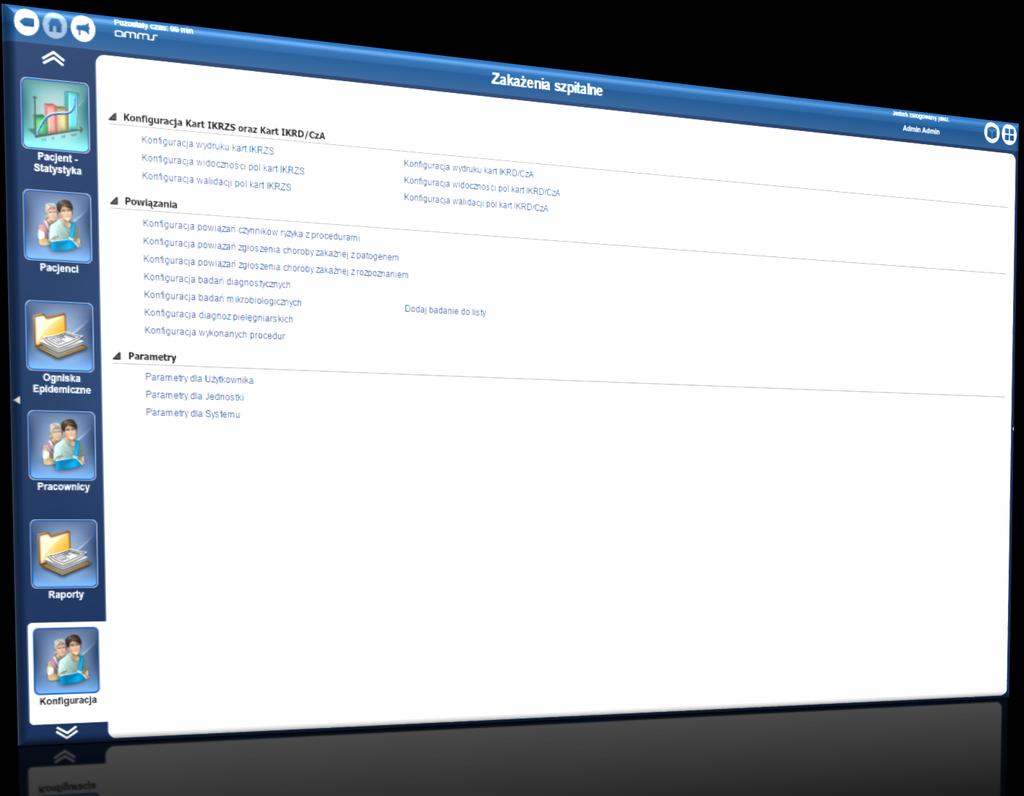This screenshot has height=796, width=1024.
Task: Click the Pozostały czas session timer text
Action: (153, 26)
